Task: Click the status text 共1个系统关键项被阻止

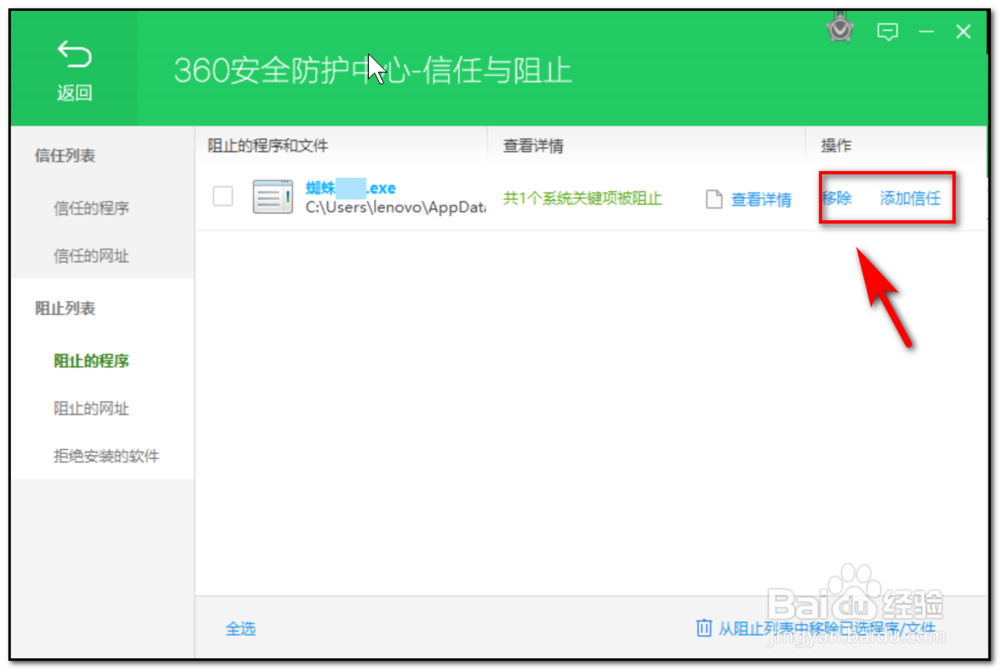Action: 582,198
